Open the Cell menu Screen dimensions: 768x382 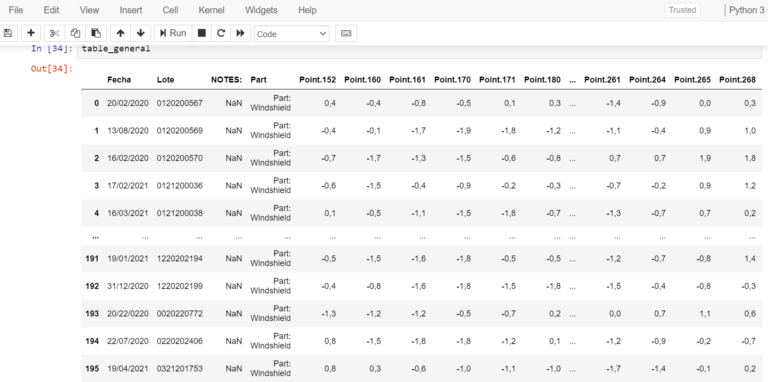[170, 10]
